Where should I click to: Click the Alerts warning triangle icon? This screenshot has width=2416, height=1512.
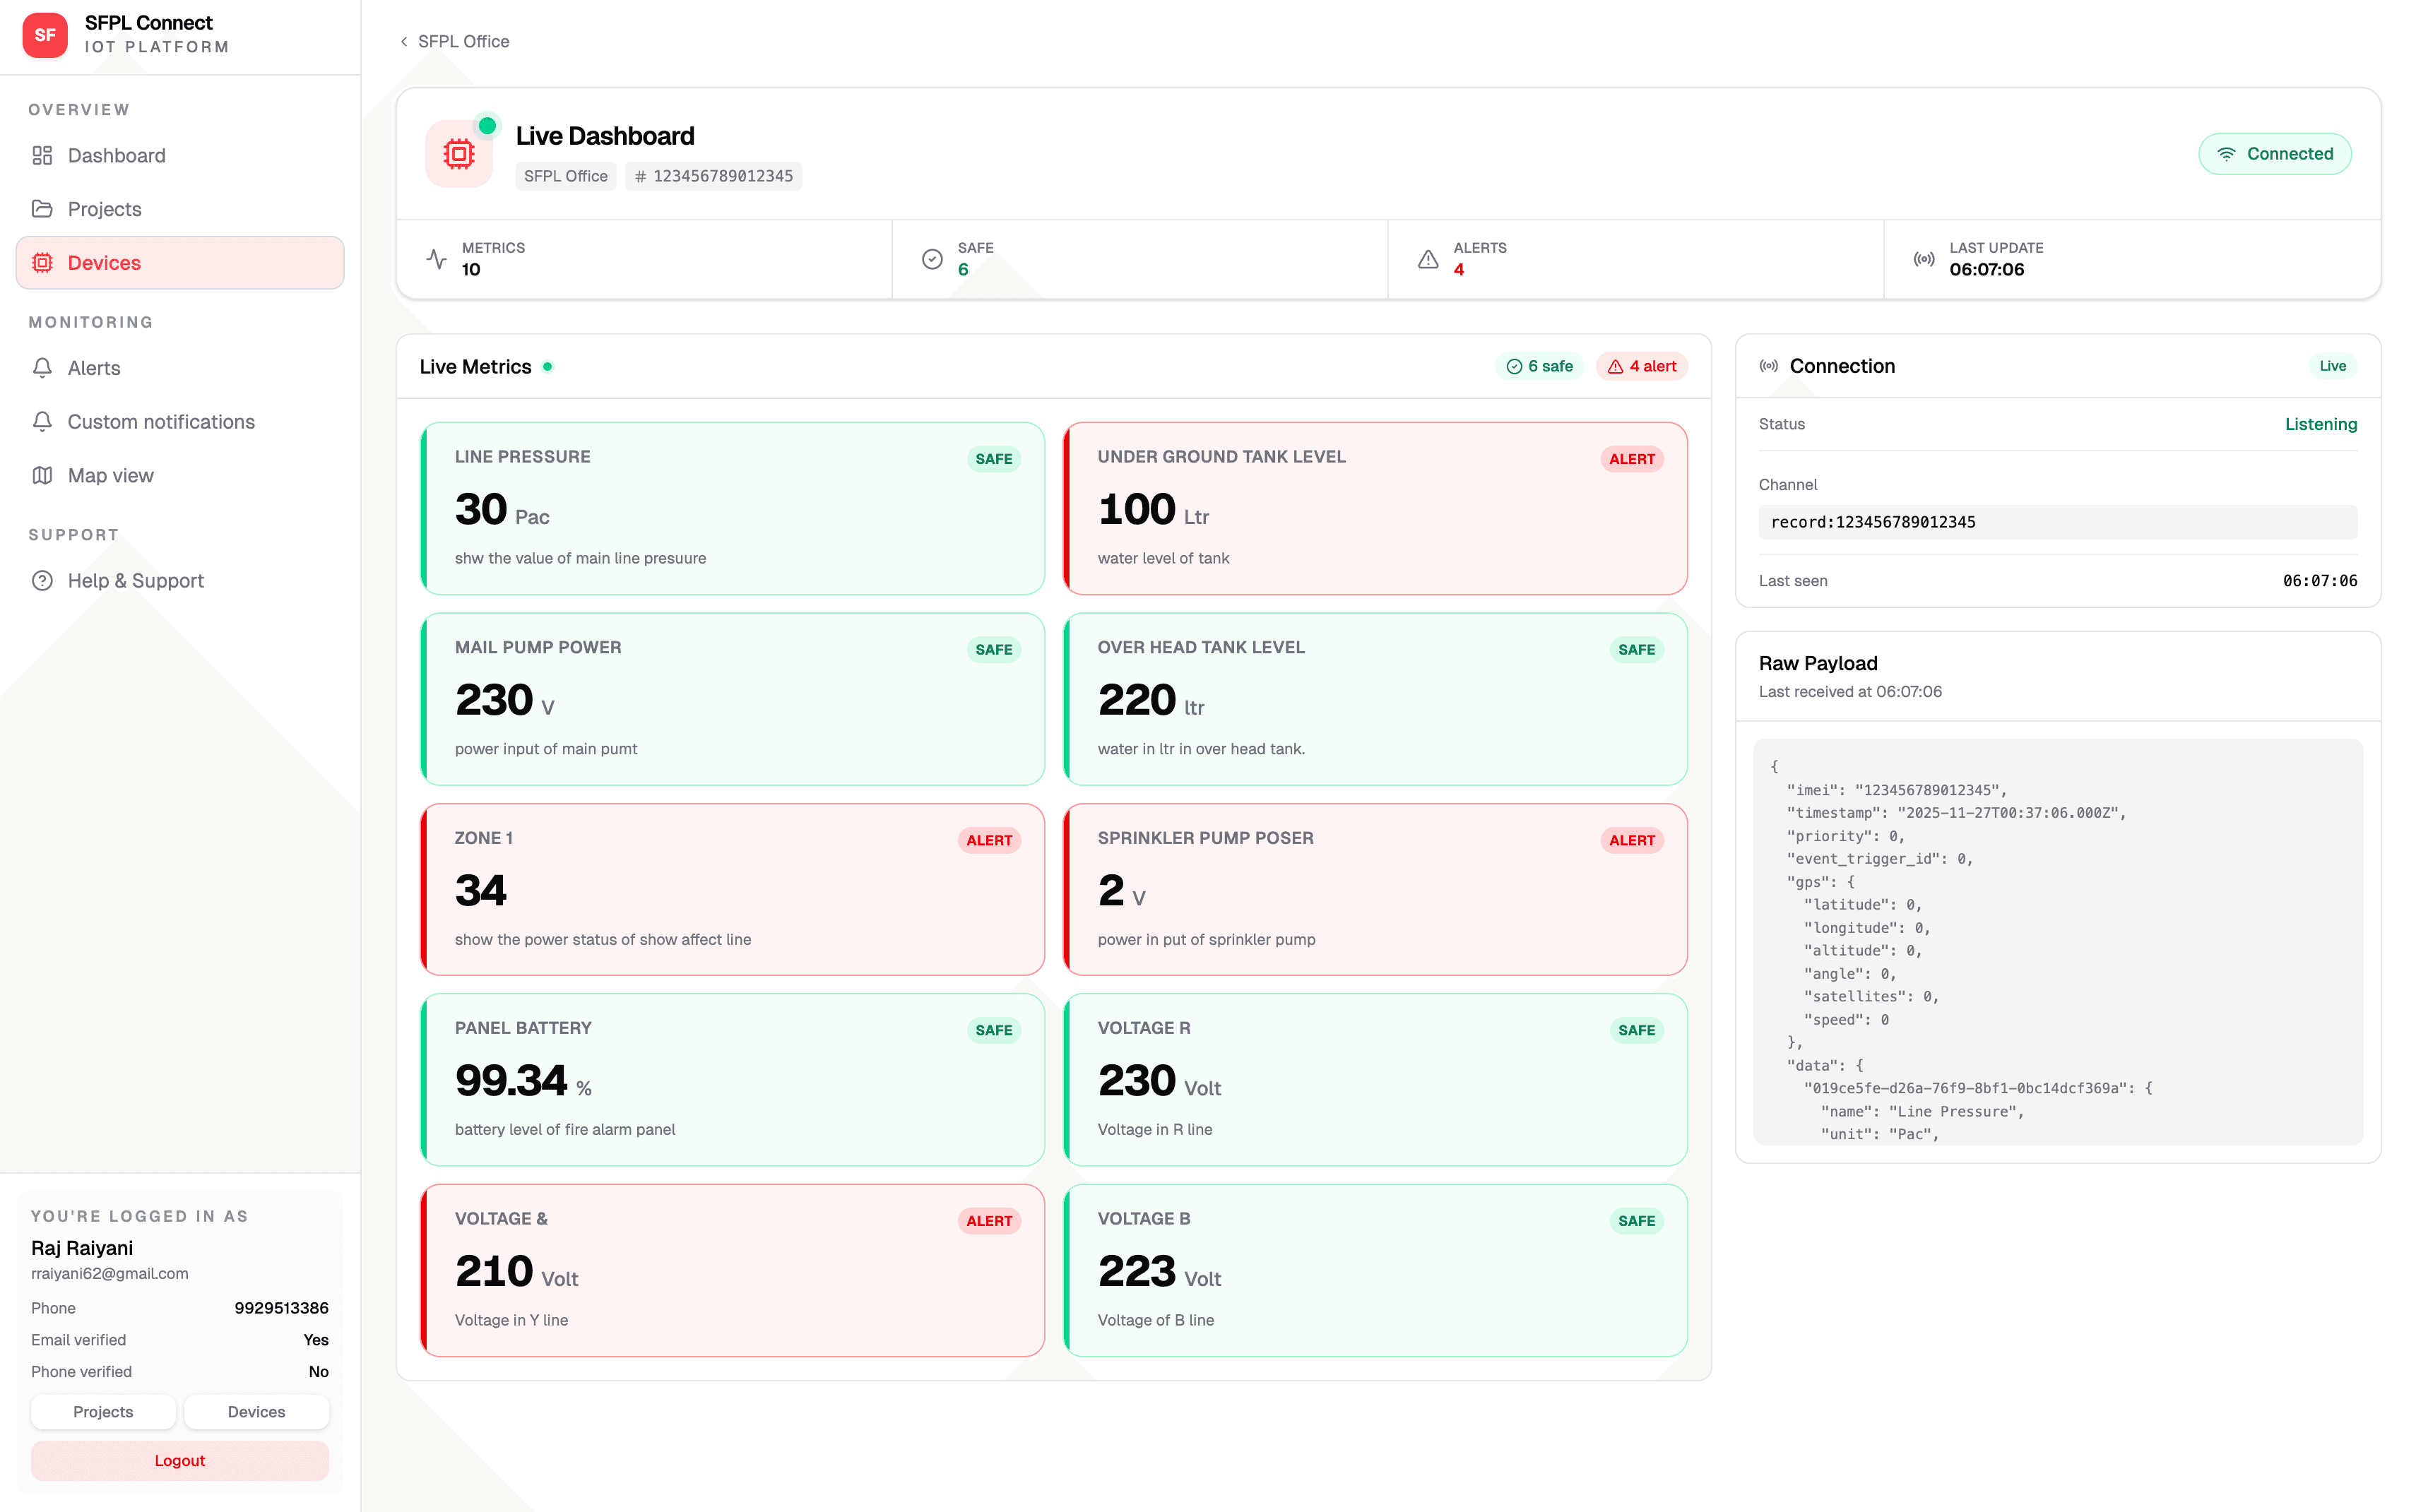pyautogui.click(x=1428, y=259)
